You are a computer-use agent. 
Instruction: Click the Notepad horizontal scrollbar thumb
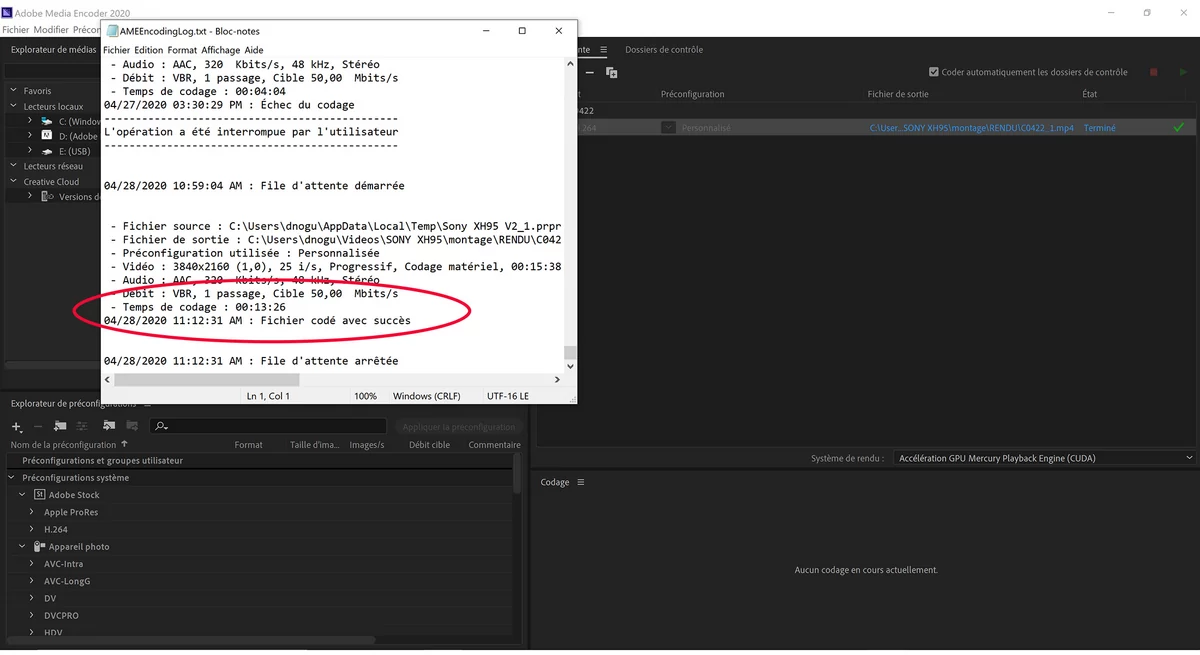[x=207, y=380]
